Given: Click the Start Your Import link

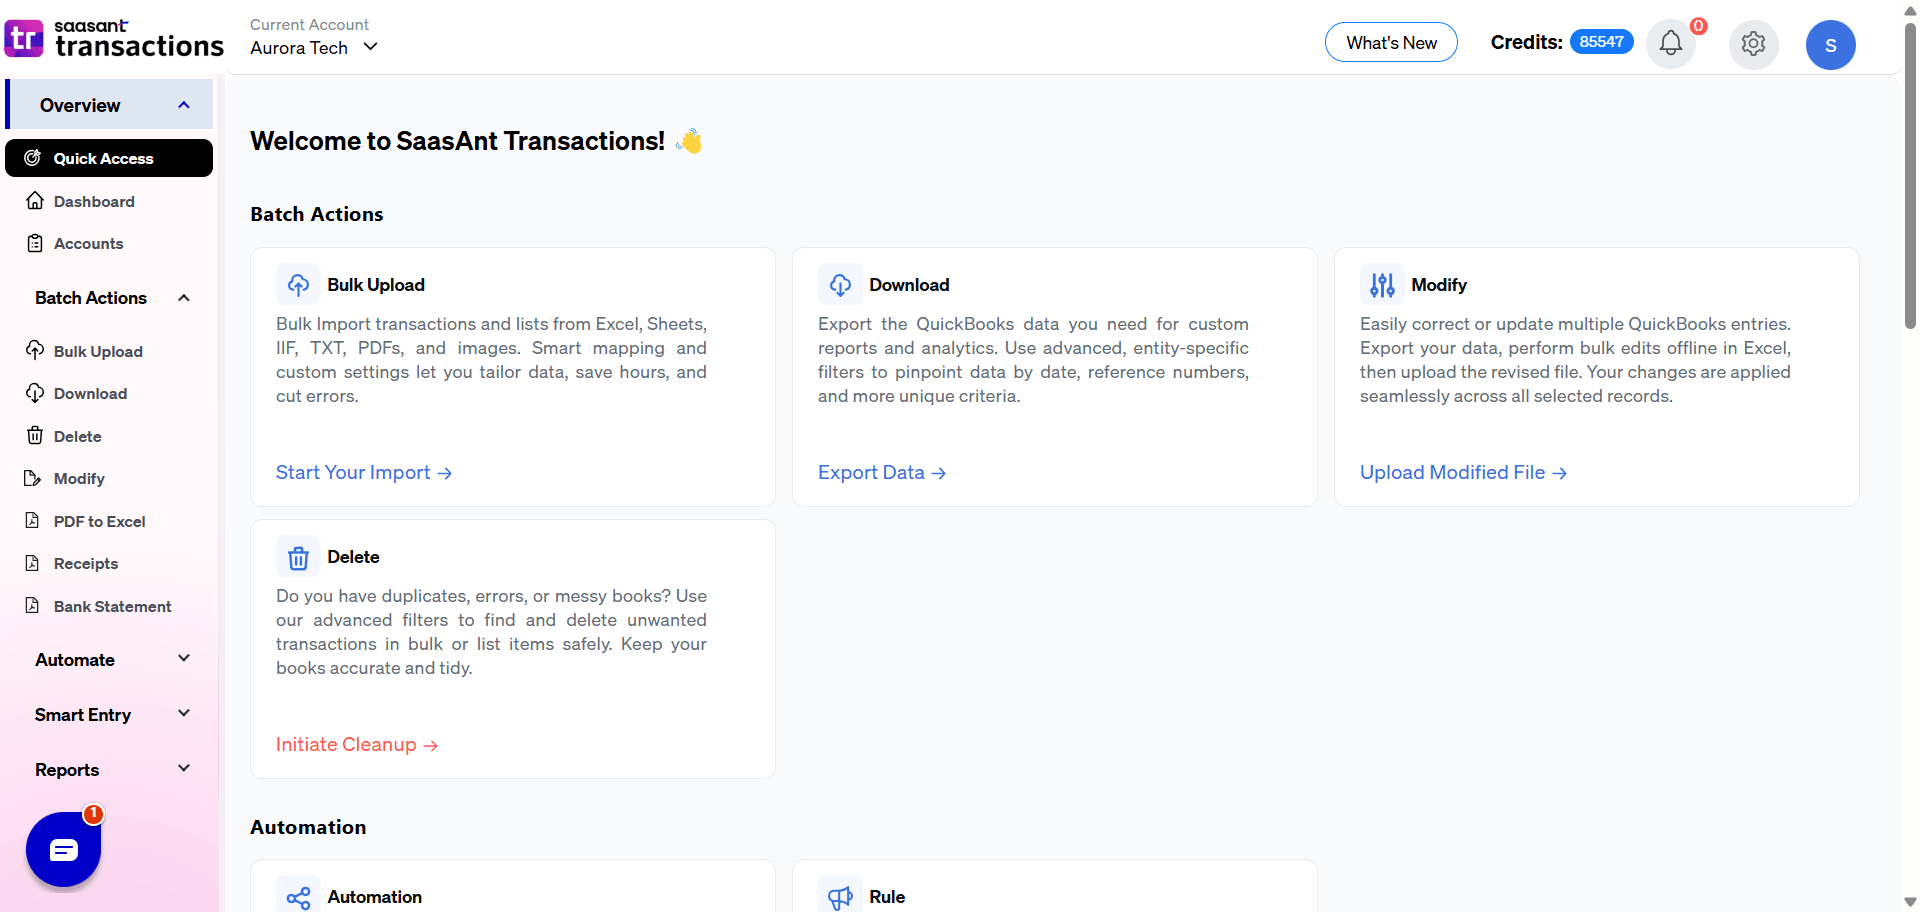Looking at the screenshot, I should pos(364,472).
